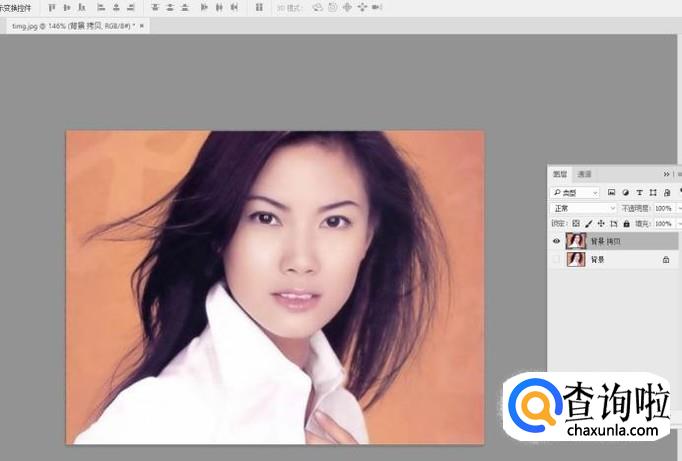
Task: Click the type layer filter icon
Action: tap(639, 192)
